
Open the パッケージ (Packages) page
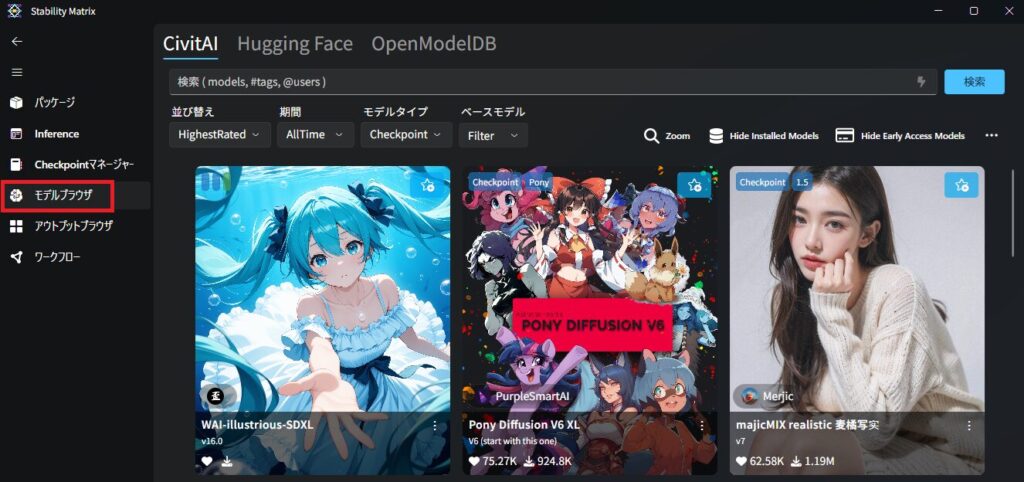click(x=54, y=102)
